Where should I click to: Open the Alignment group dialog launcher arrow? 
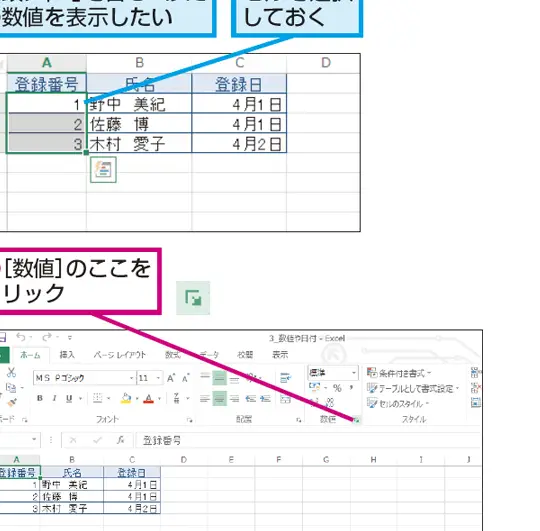pos(299,420)
